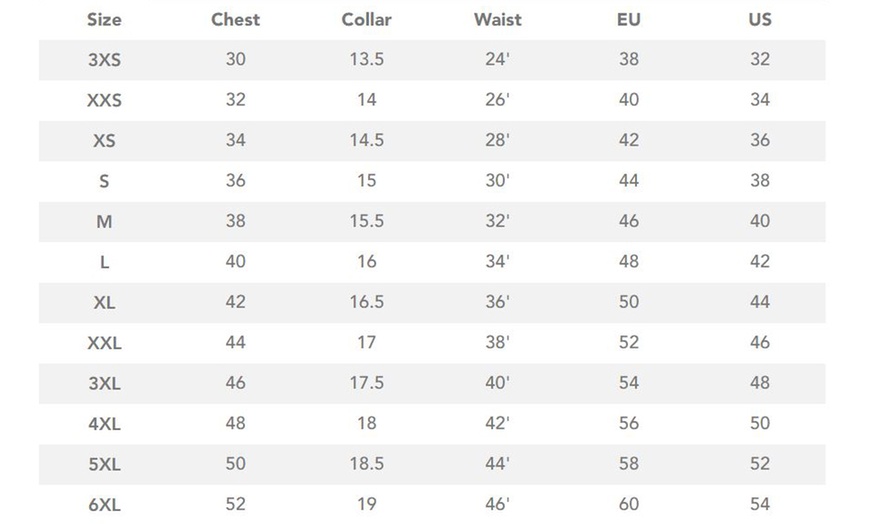Click chest value 36 in S row
Screen dimensions: 870x524
(x=235, y=181)
